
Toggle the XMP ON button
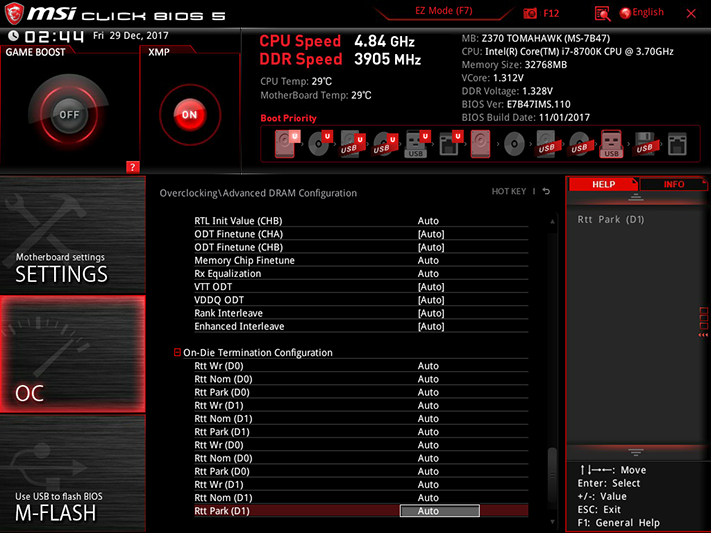[x=190, y=115]
